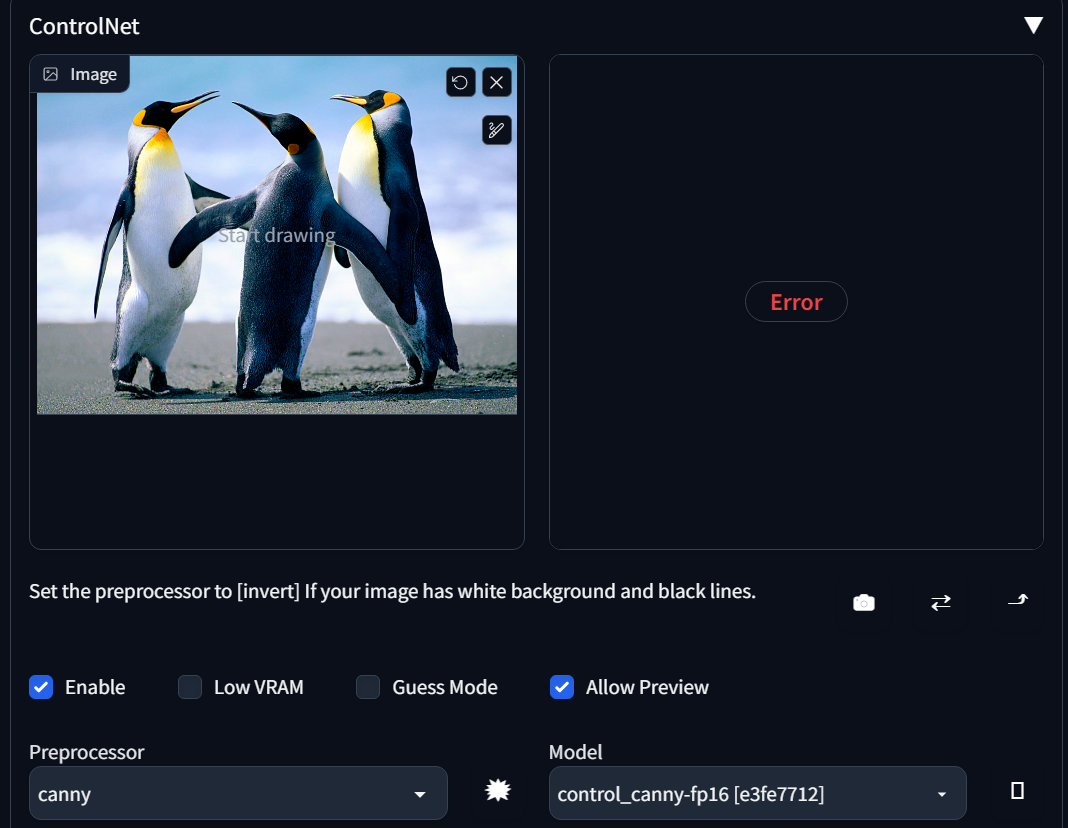Open the webcam input with camera icon
This screenshot has height=828, width=1068.
[864, 602]
